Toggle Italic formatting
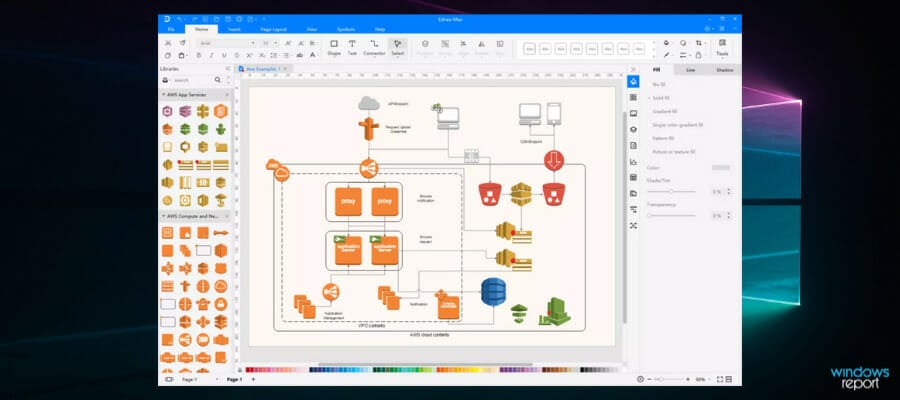The image size is (900, 400). point(211,56)
